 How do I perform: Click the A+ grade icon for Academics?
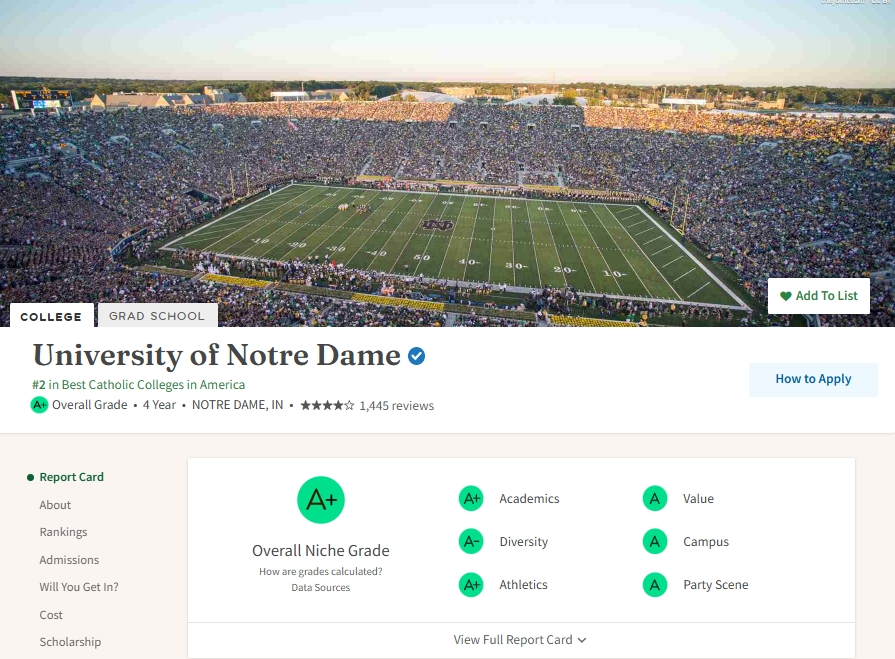pyautogui.click(x=471, y=499)
